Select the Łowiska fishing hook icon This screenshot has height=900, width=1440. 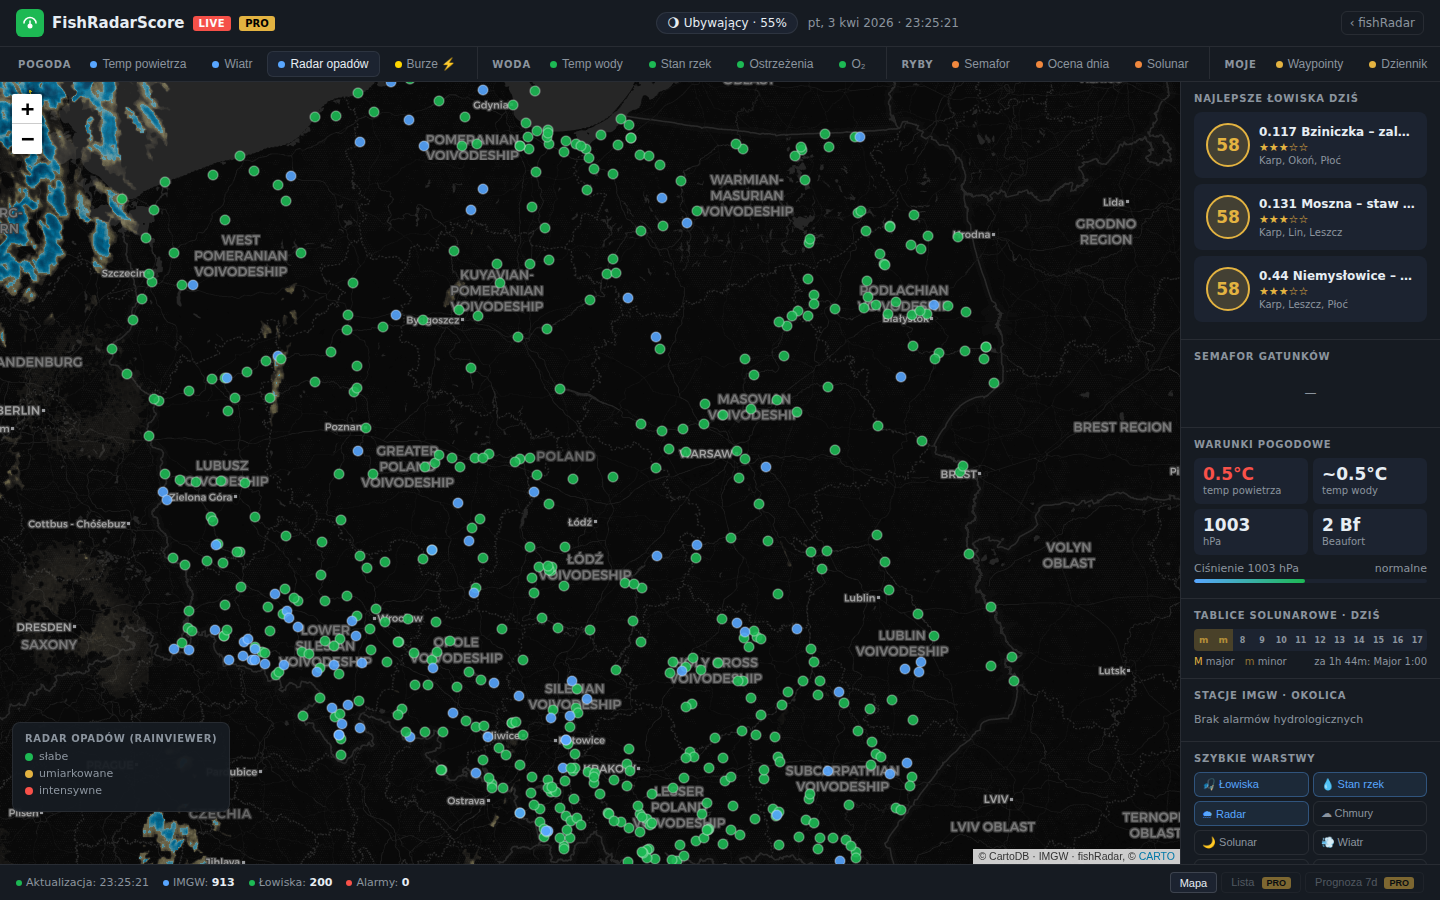coord(1207,784)
